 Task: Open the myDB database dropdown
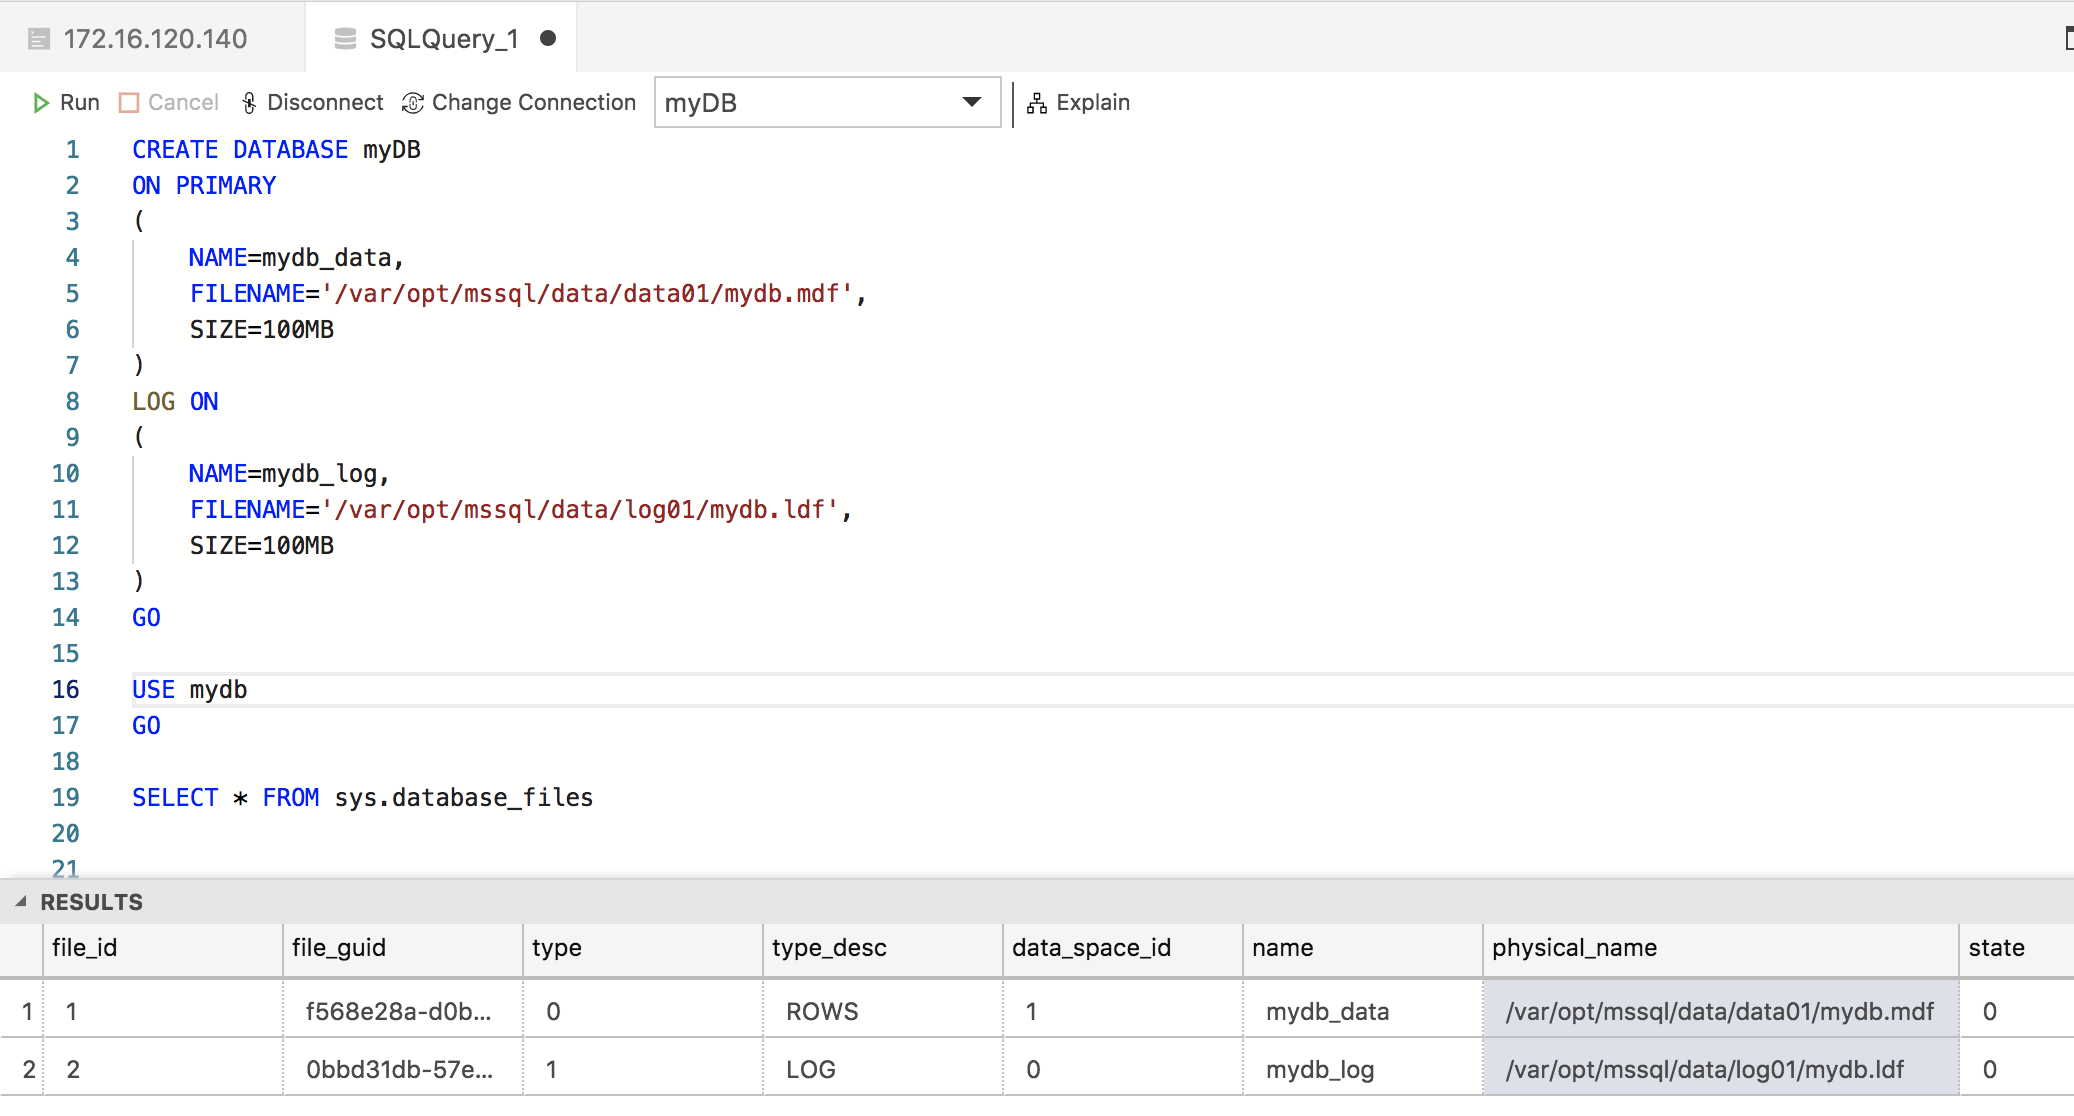click(x=971, y=102)
